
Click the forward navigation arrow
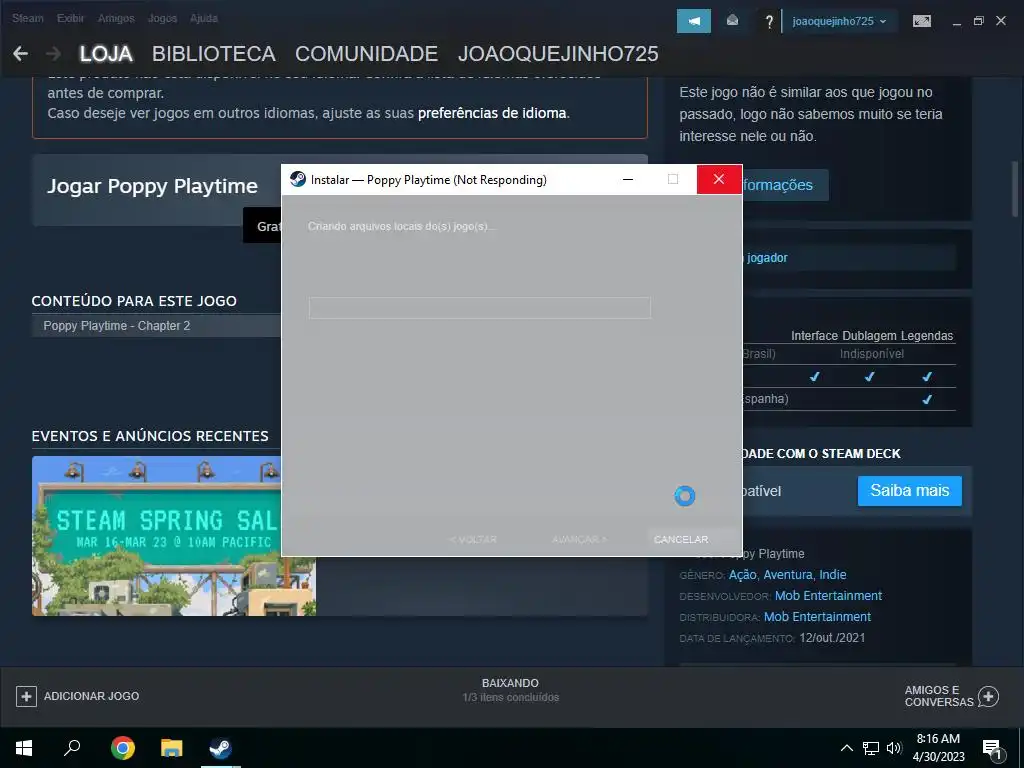click(54, 54)
